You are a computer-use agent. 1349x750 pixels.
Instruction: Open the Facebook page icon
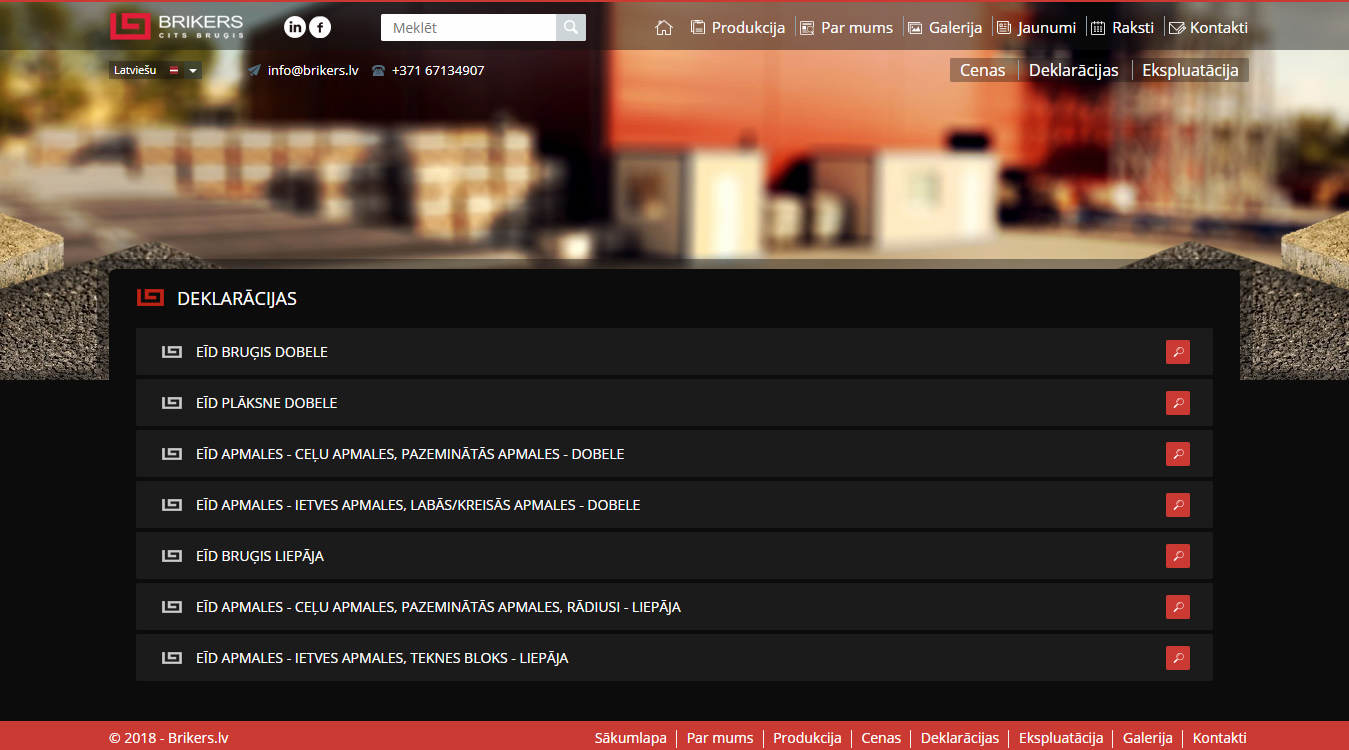coord(320,27)
